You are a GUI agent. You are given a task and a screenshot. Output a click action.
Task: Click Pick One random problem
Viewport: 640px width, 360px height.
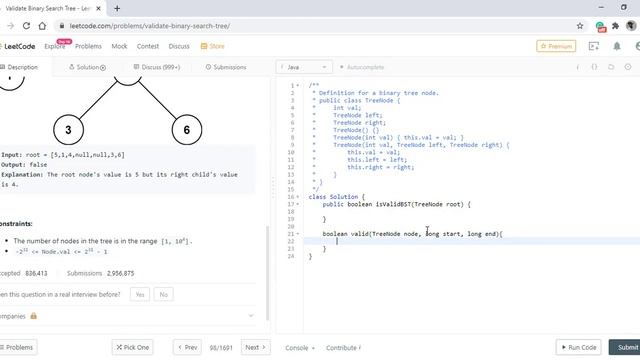click(133, 347)
